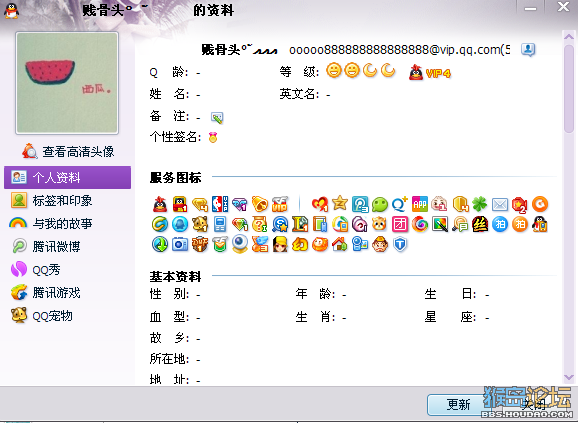Image resolution: width=578 pixels, height=423 pixels.
Task: Click the medal icon beside 个性签名
Action: point(213,137)
